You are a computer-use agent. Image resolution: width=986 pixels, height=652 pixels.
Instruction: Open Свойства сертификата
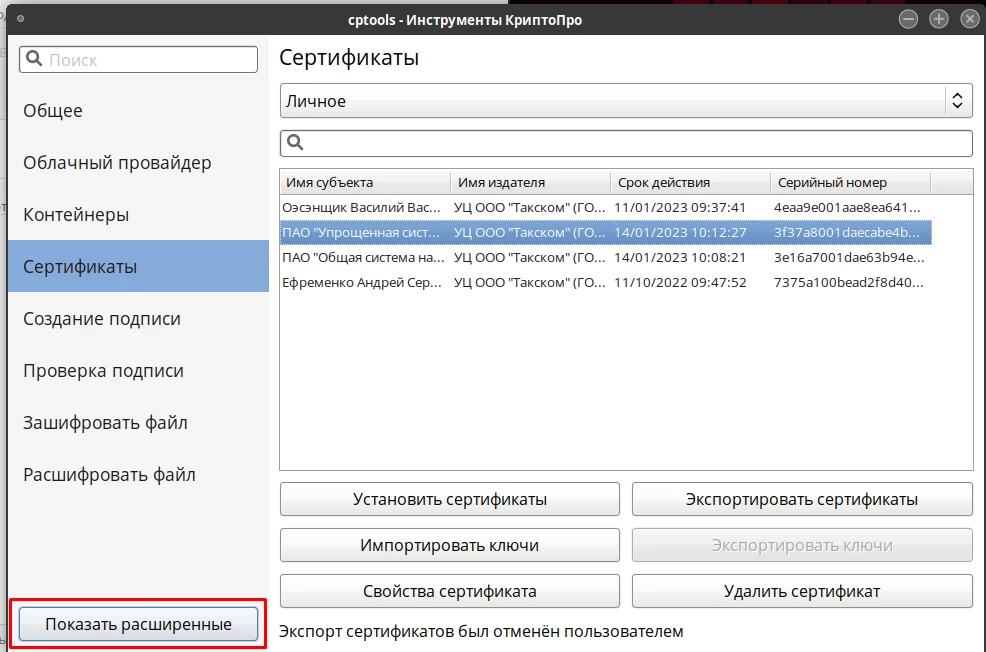coord(450,591)
